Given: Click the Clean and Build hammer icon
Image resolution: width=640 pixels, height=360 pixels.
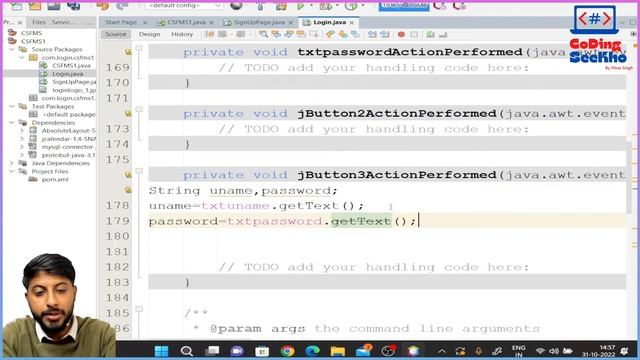Looking at the screenshot, I should pos(281,6).
